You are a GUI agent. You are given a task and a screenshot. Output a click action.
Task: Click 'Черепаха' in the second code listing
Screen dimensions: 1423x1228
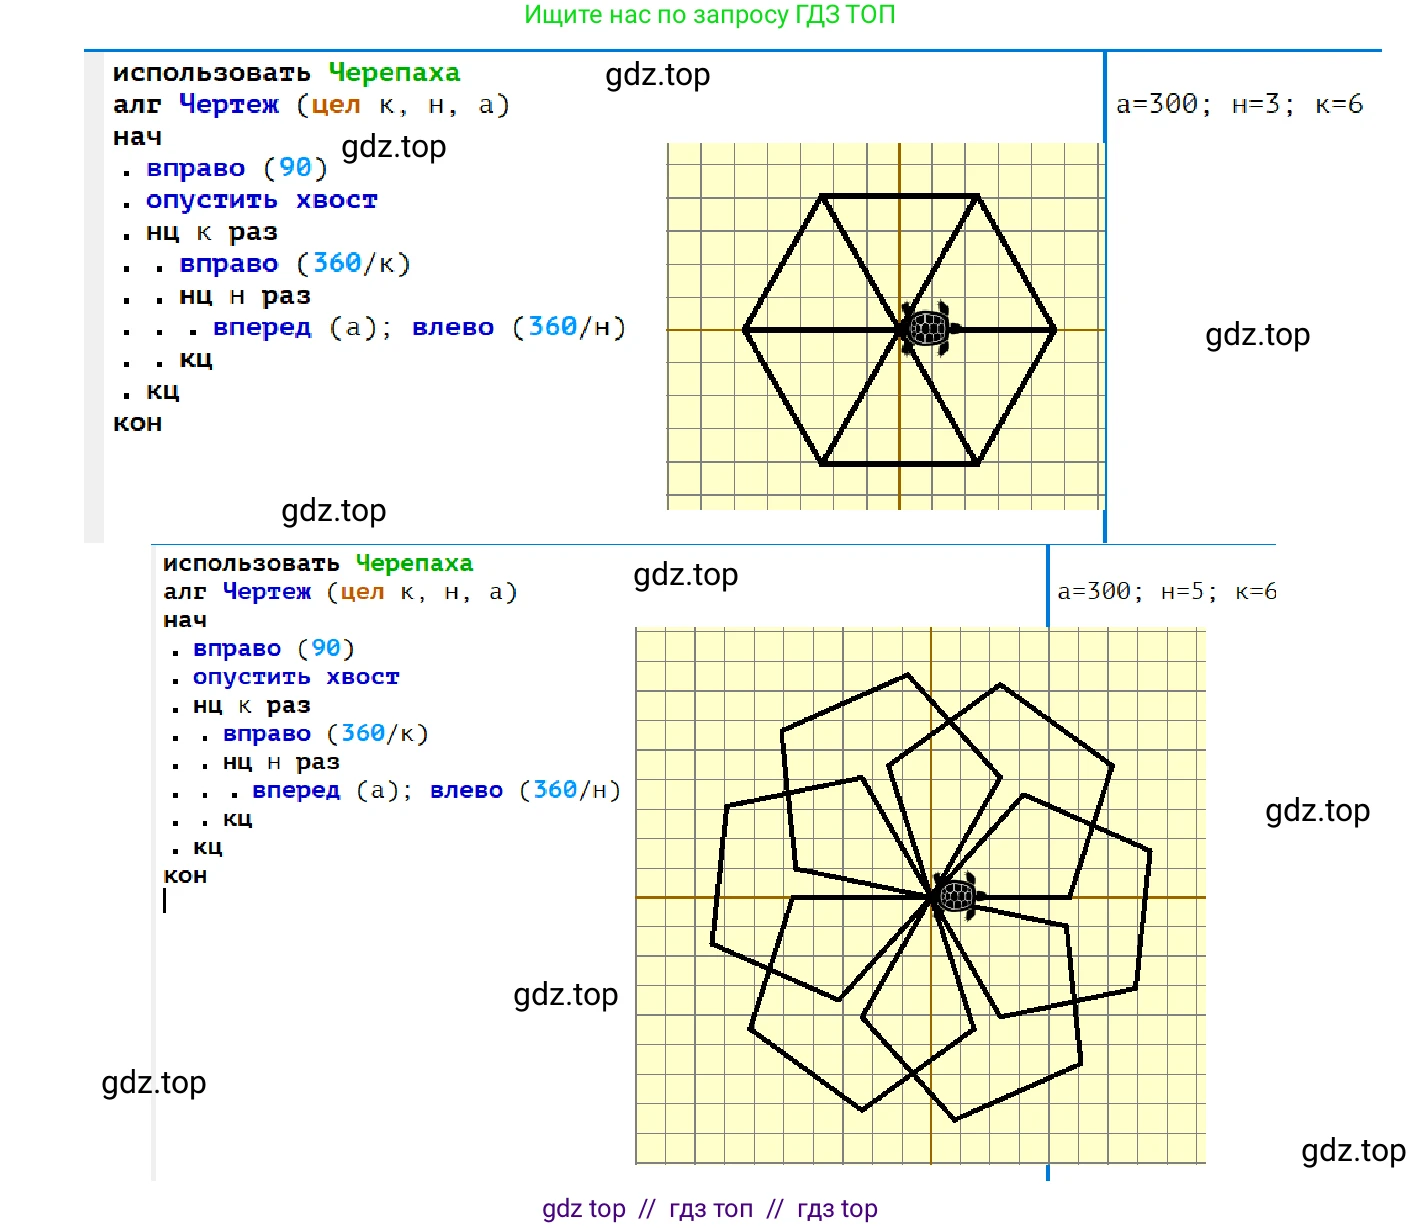coord(414,563)
